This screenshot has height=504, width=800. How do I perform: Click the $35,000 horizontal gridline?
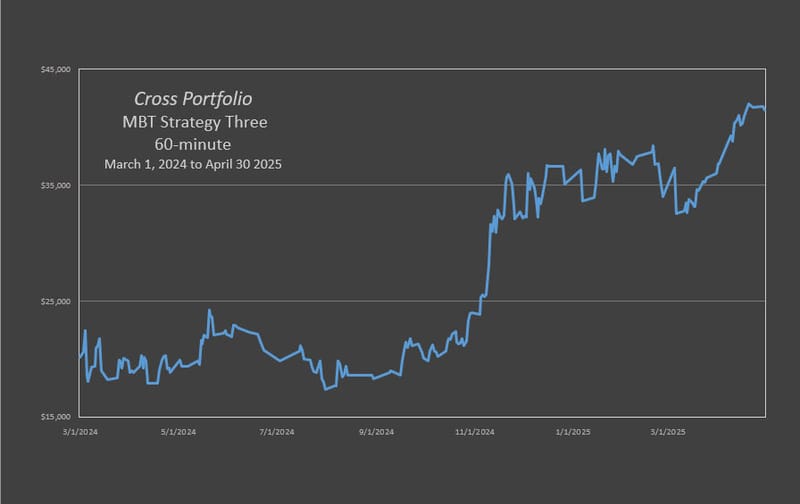(x=422, y=185)
